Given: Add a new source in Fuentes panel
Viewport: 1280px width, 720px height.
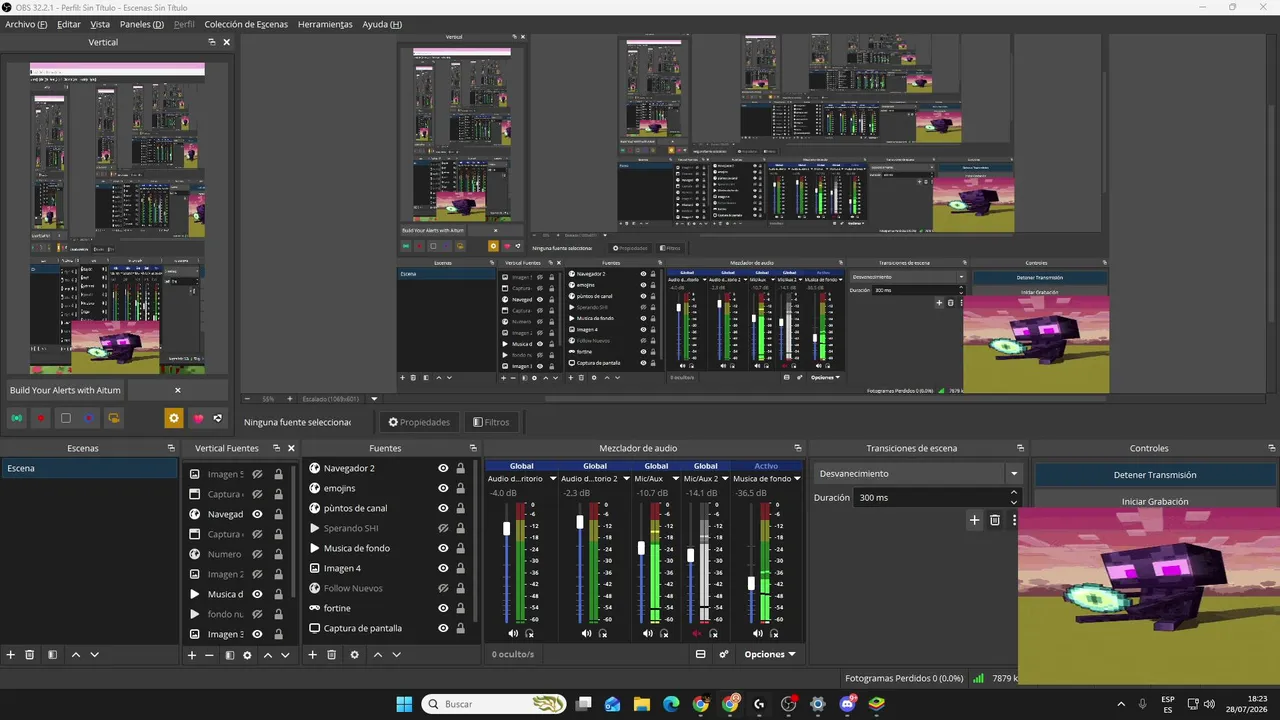Looking at the screenshot, I should tap(312, 655).
